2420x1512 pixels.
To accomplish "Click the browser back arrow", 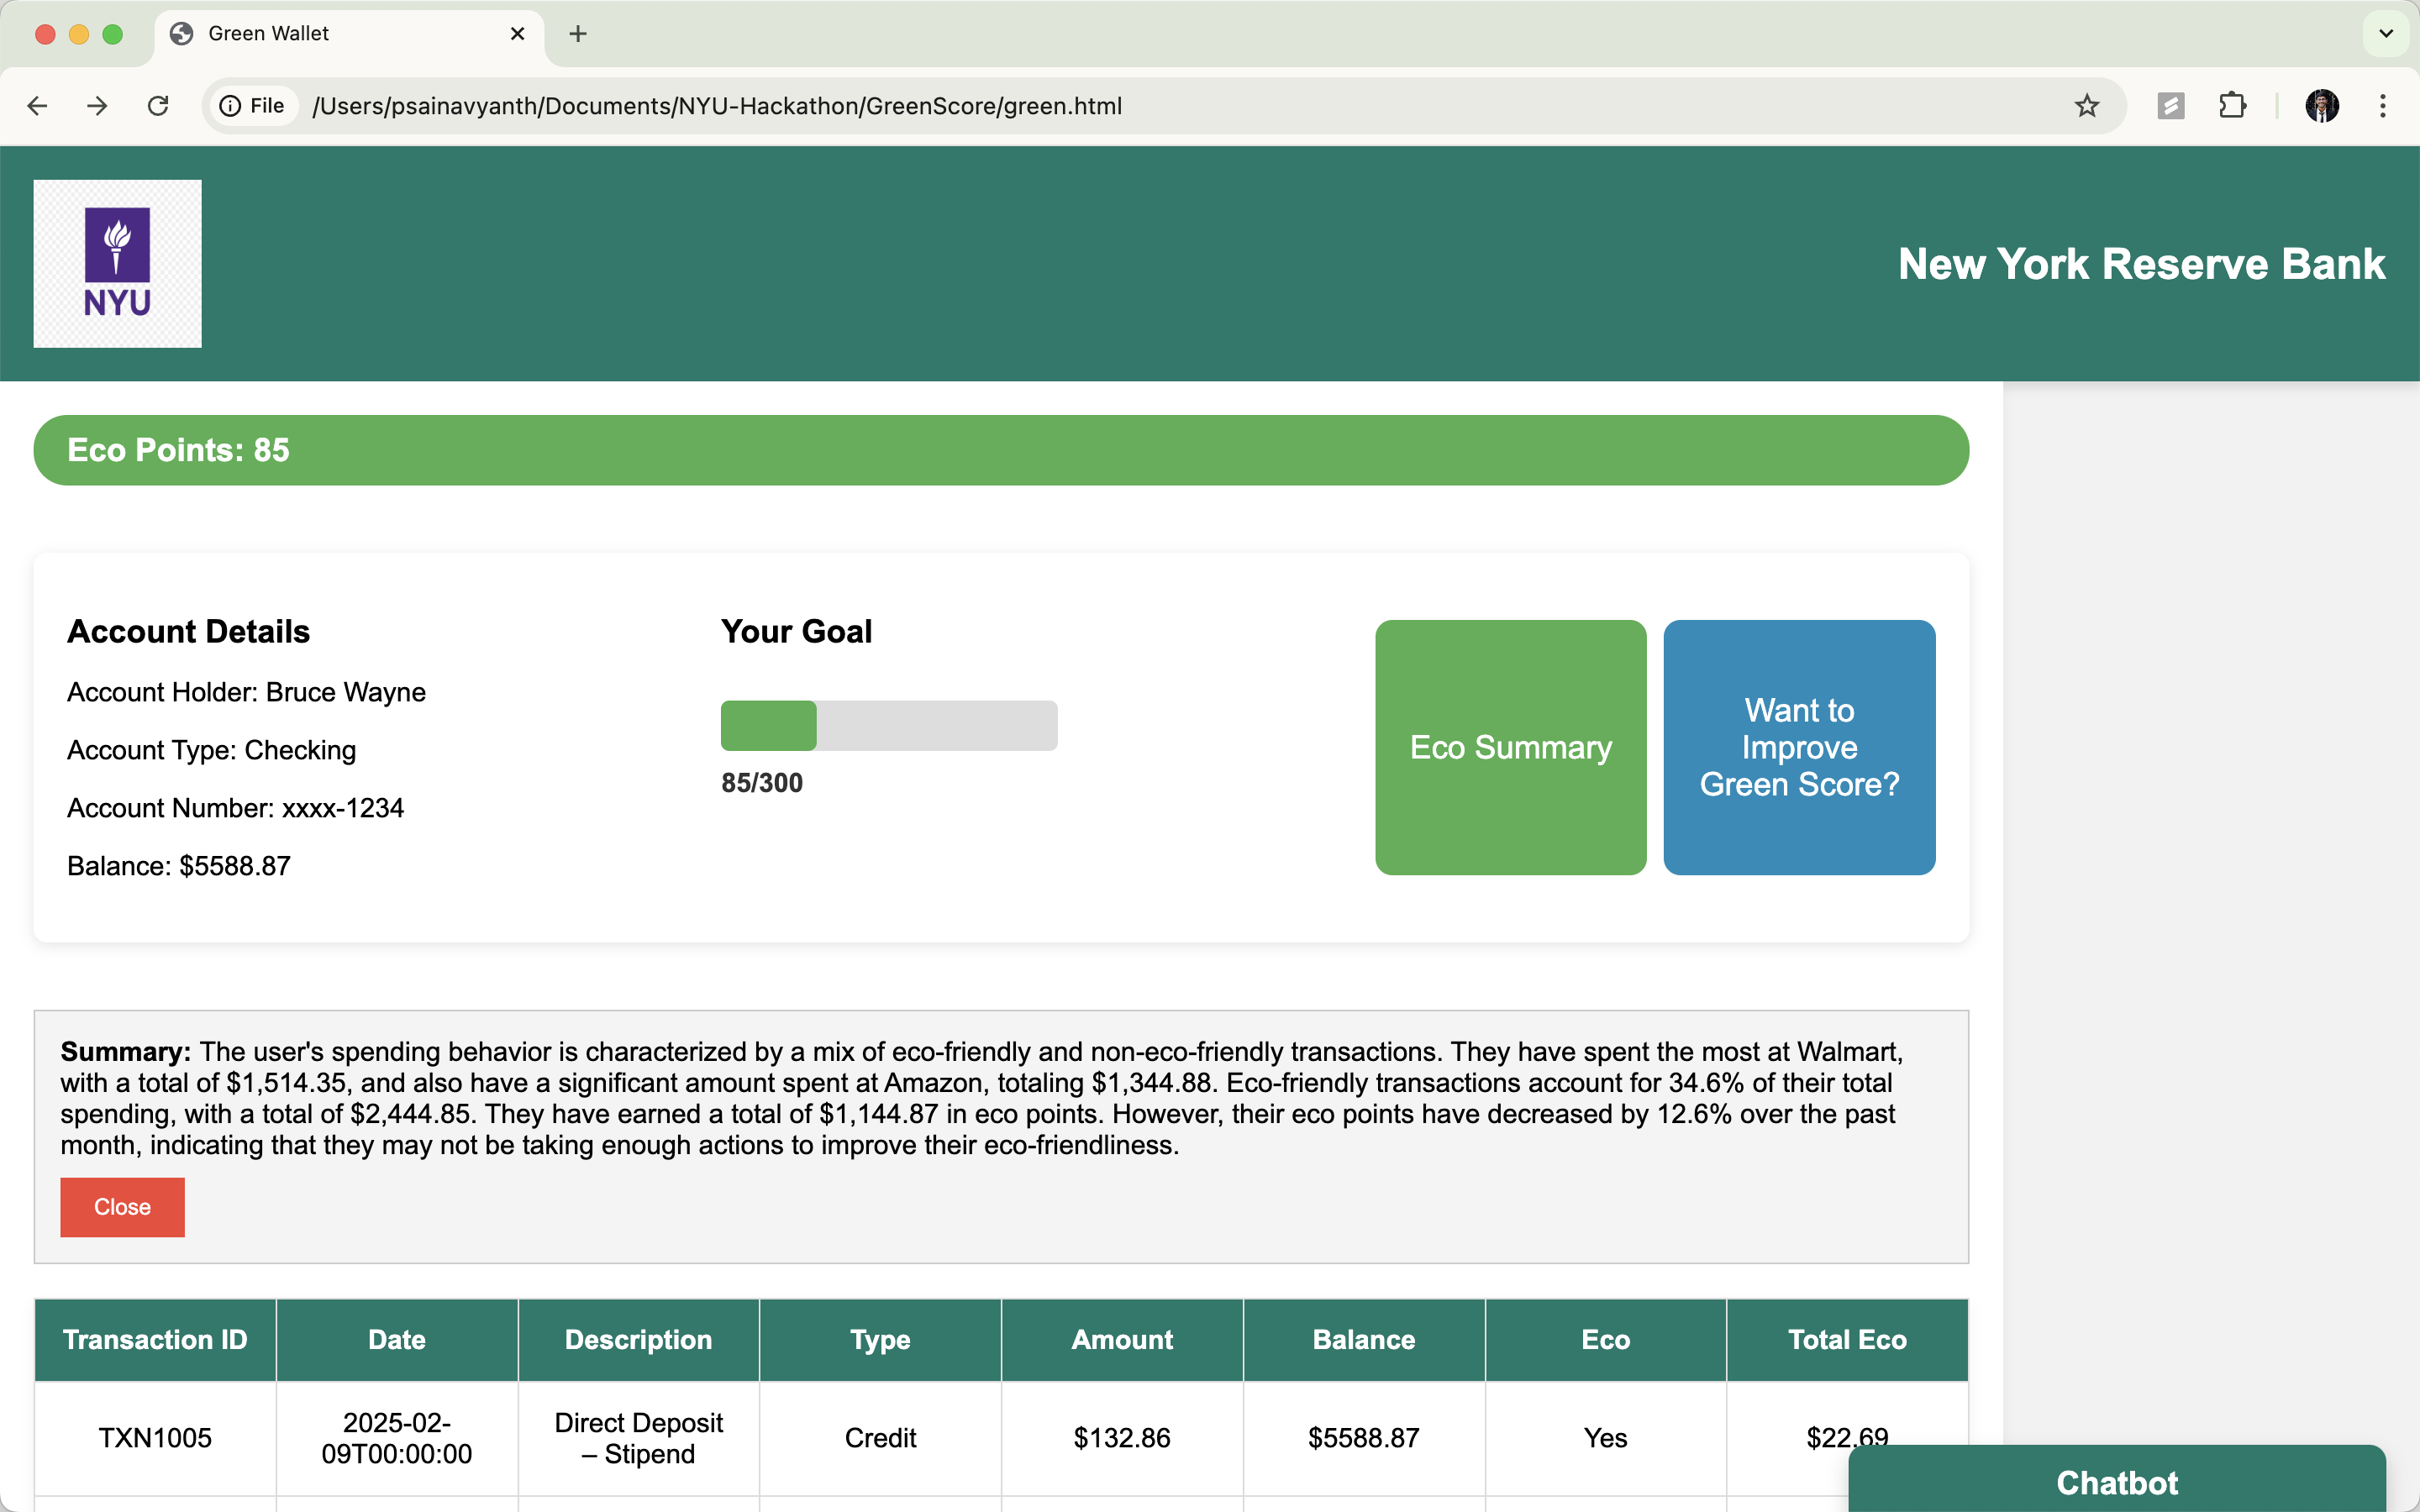I will click(37, 106).
